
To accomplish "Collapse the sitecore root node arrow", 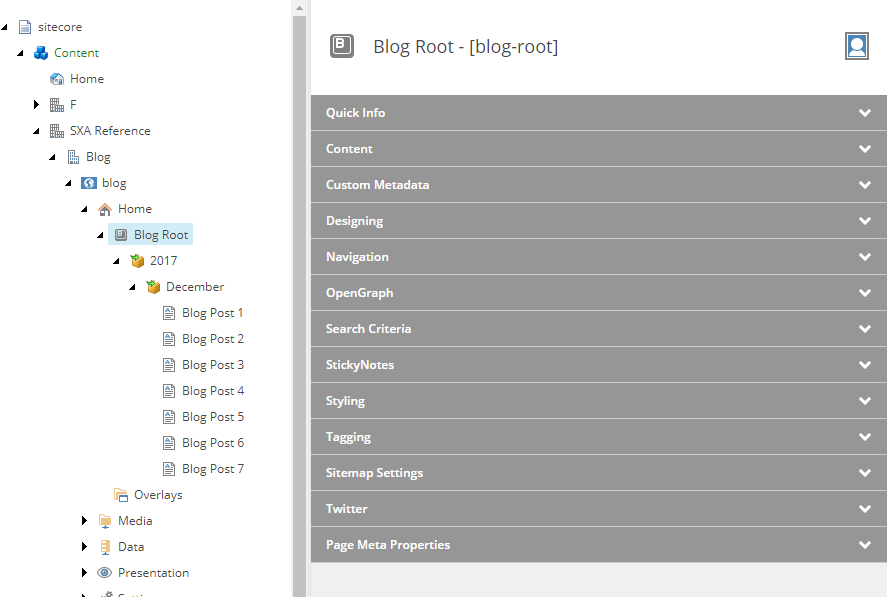I will coord(5,27).
